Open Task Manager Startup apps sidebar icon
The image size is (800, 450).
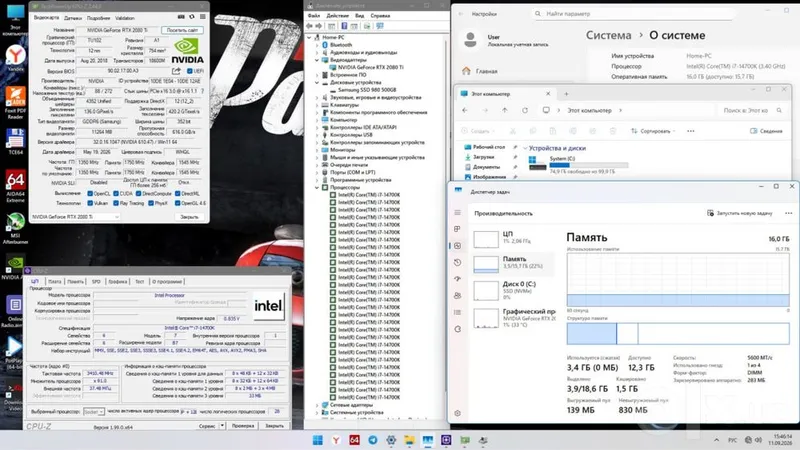[x=458, y=279]
